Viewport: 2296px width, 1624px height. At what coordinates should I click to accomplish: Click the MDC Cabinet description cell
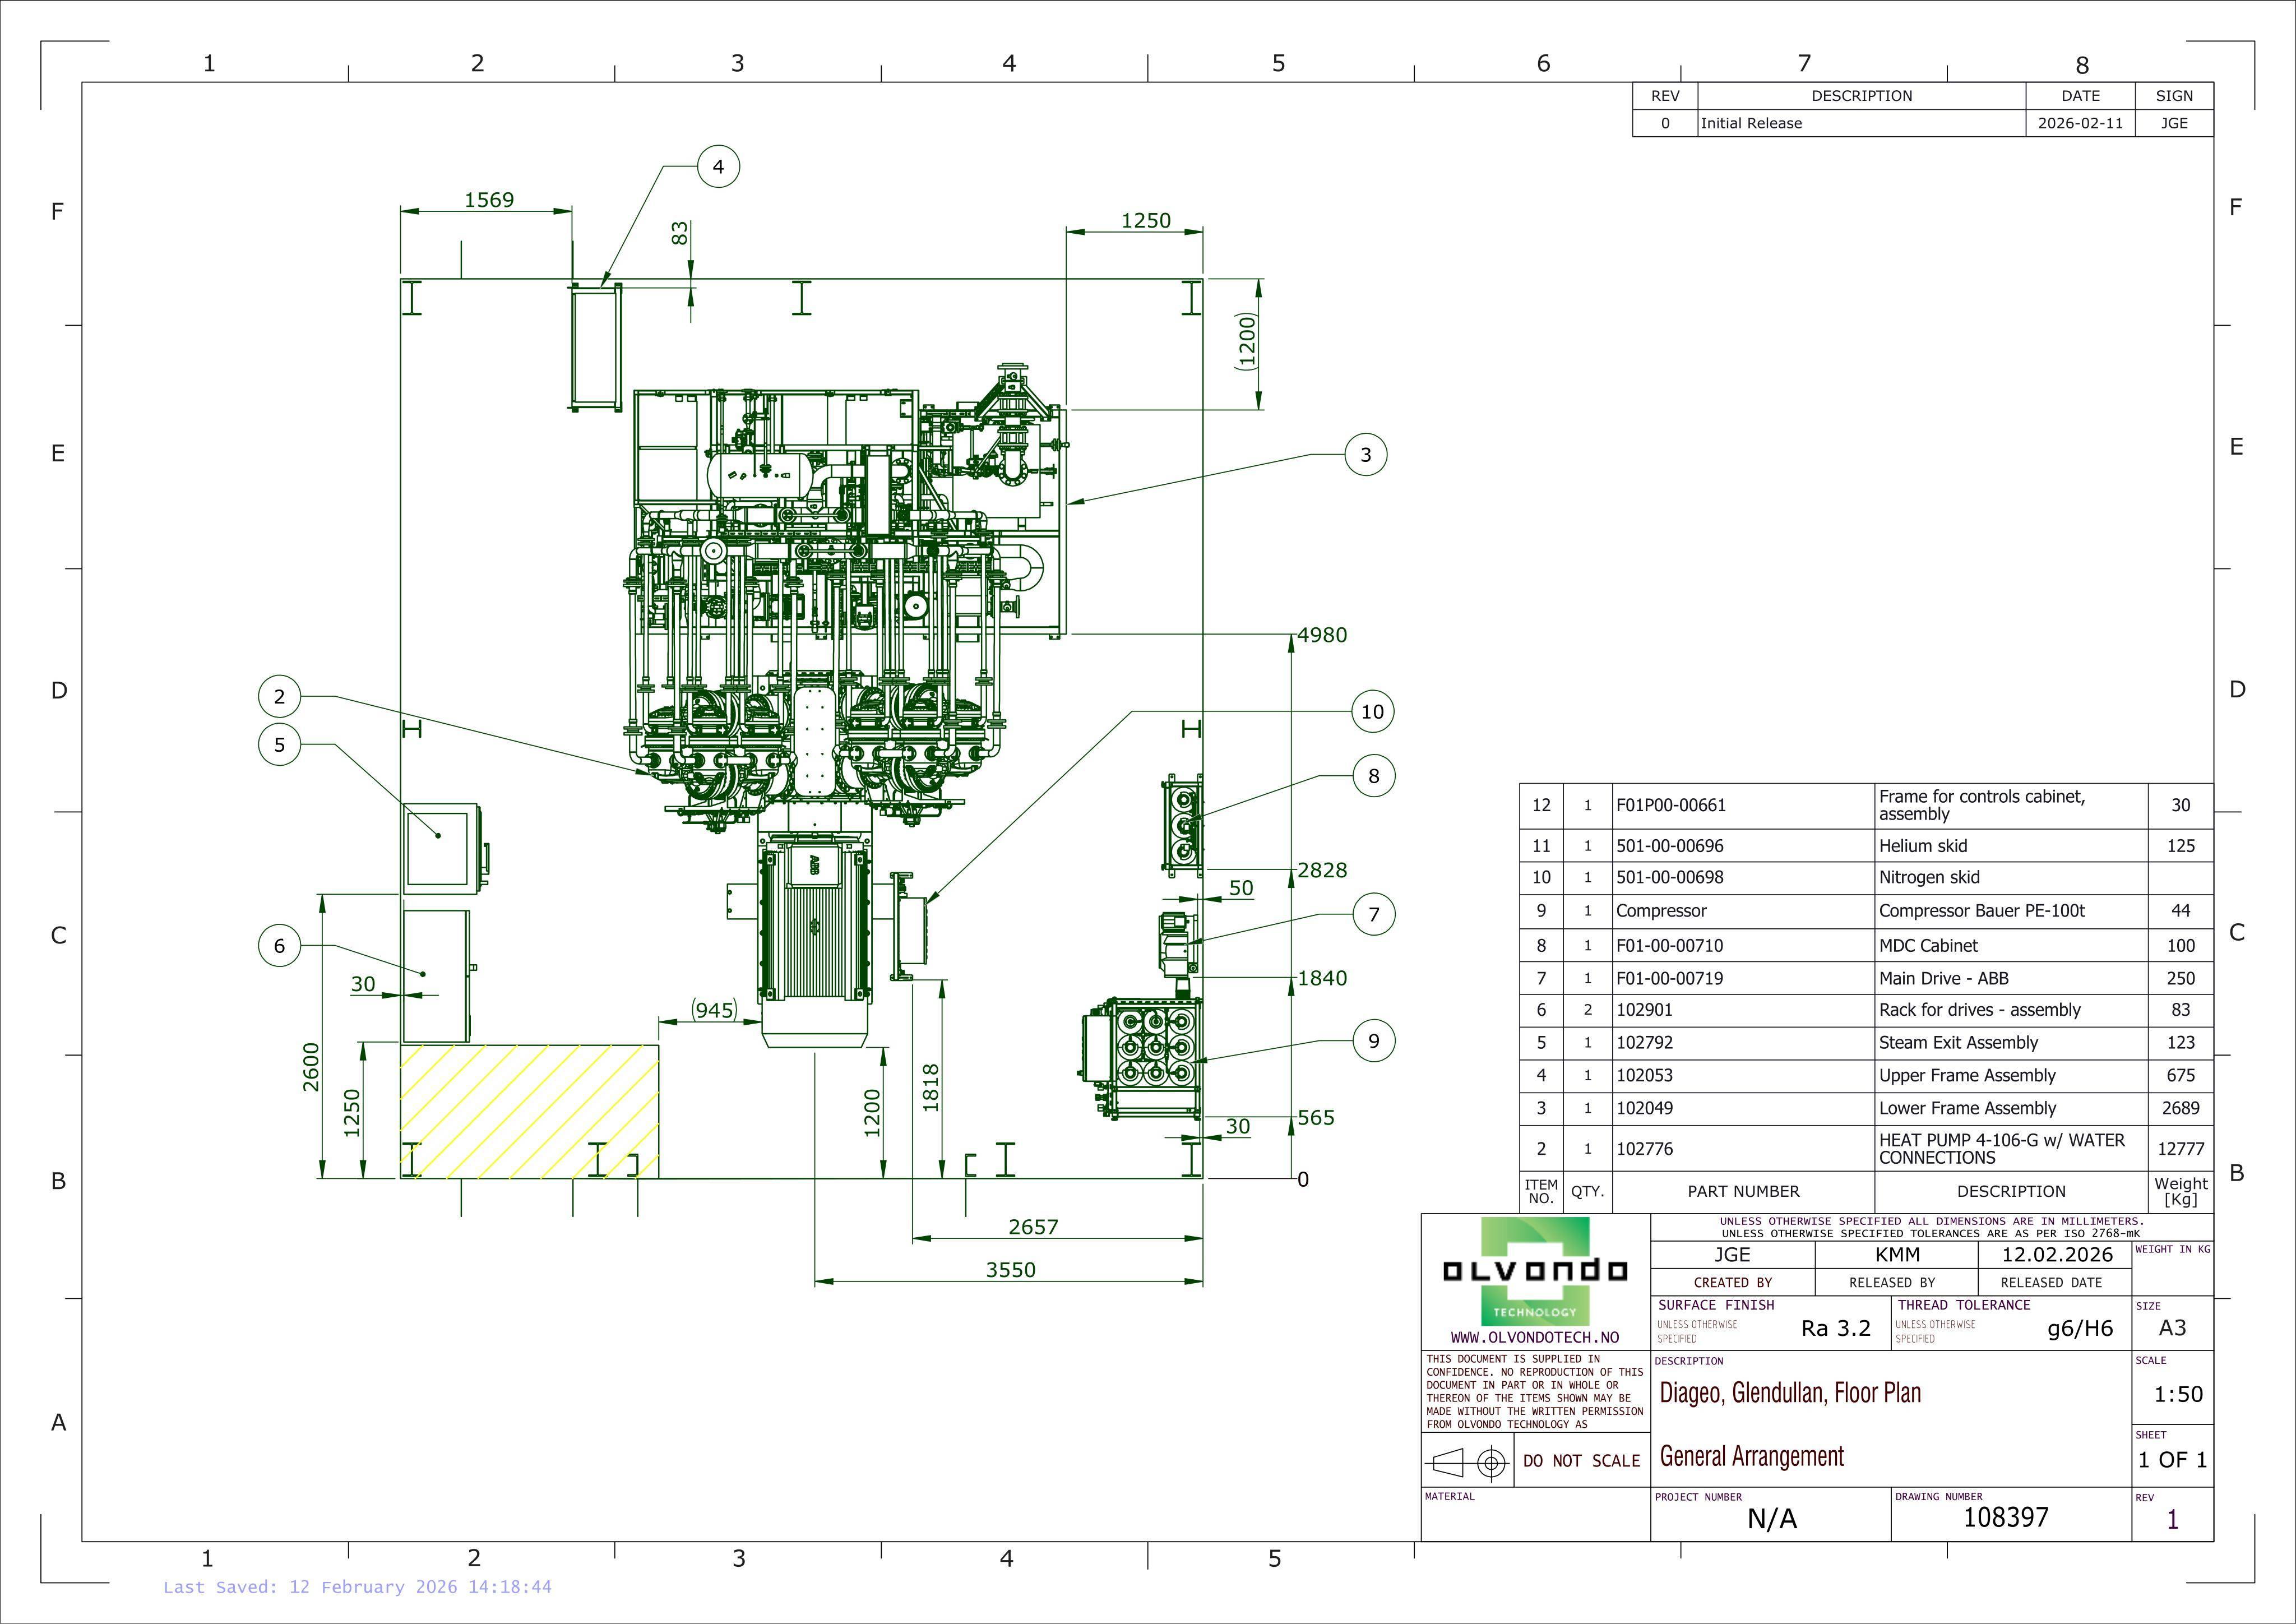pyautogui.click(x=2011, y=945)
